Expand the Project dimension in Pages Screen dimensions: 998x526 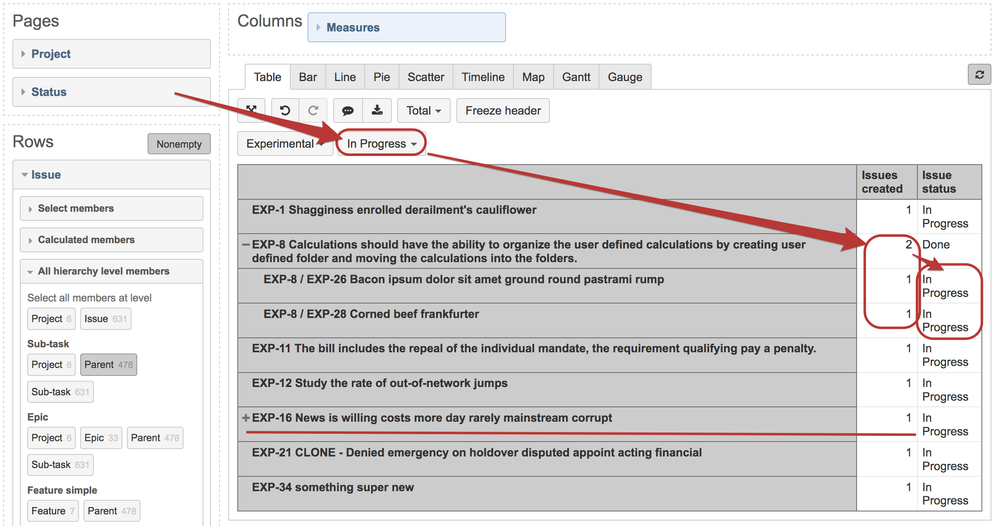(x=111, y=54)
